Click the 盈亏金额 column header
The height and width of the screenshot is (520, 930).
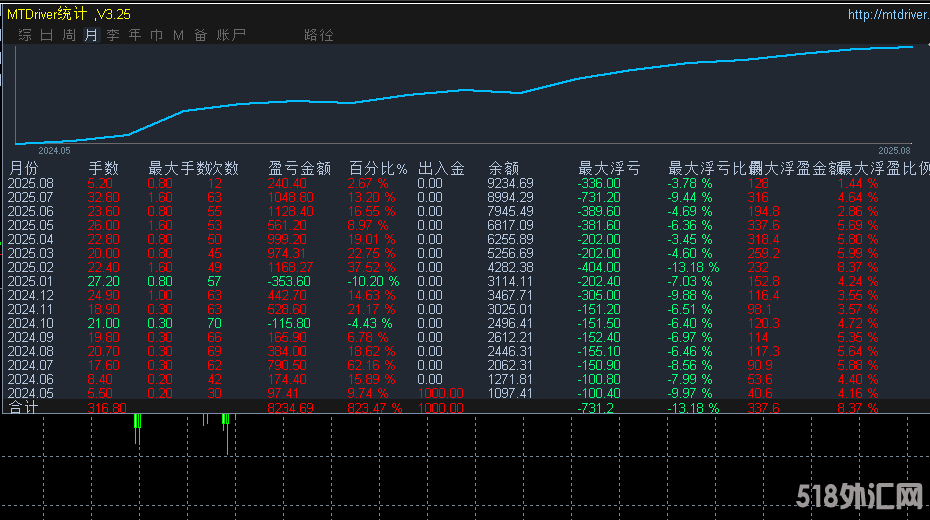pyautogui.click(x=299, y=168)
